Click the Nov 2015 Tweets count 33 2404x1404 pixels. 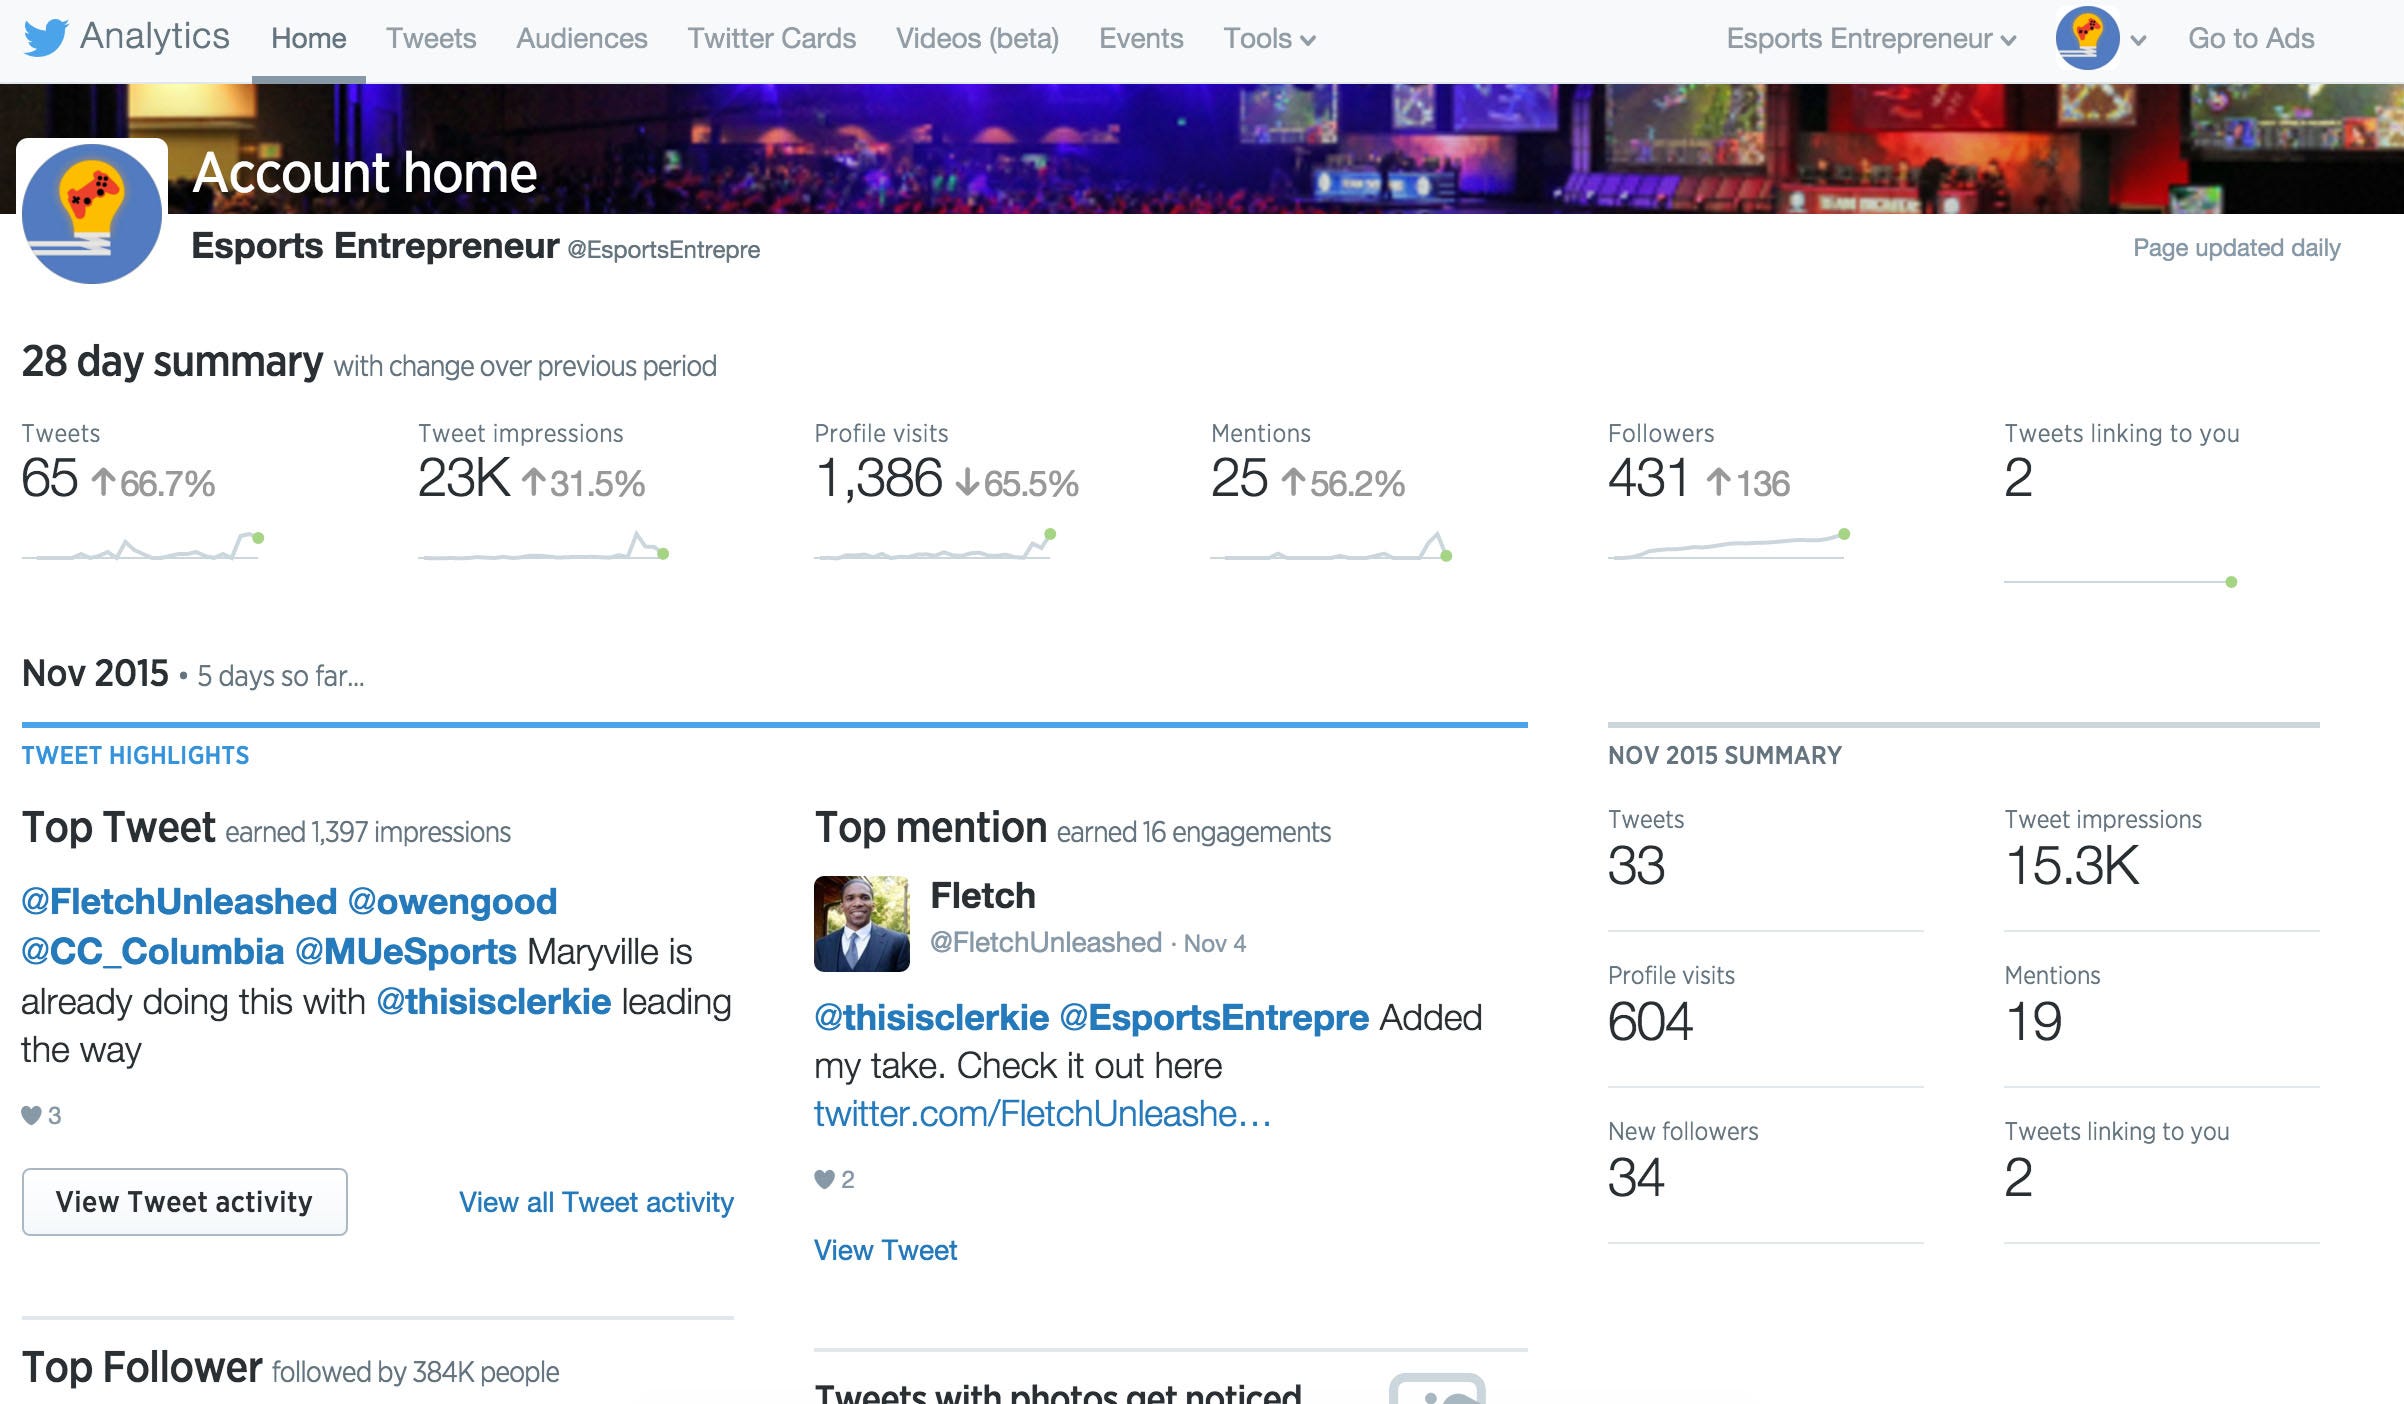1636,865
